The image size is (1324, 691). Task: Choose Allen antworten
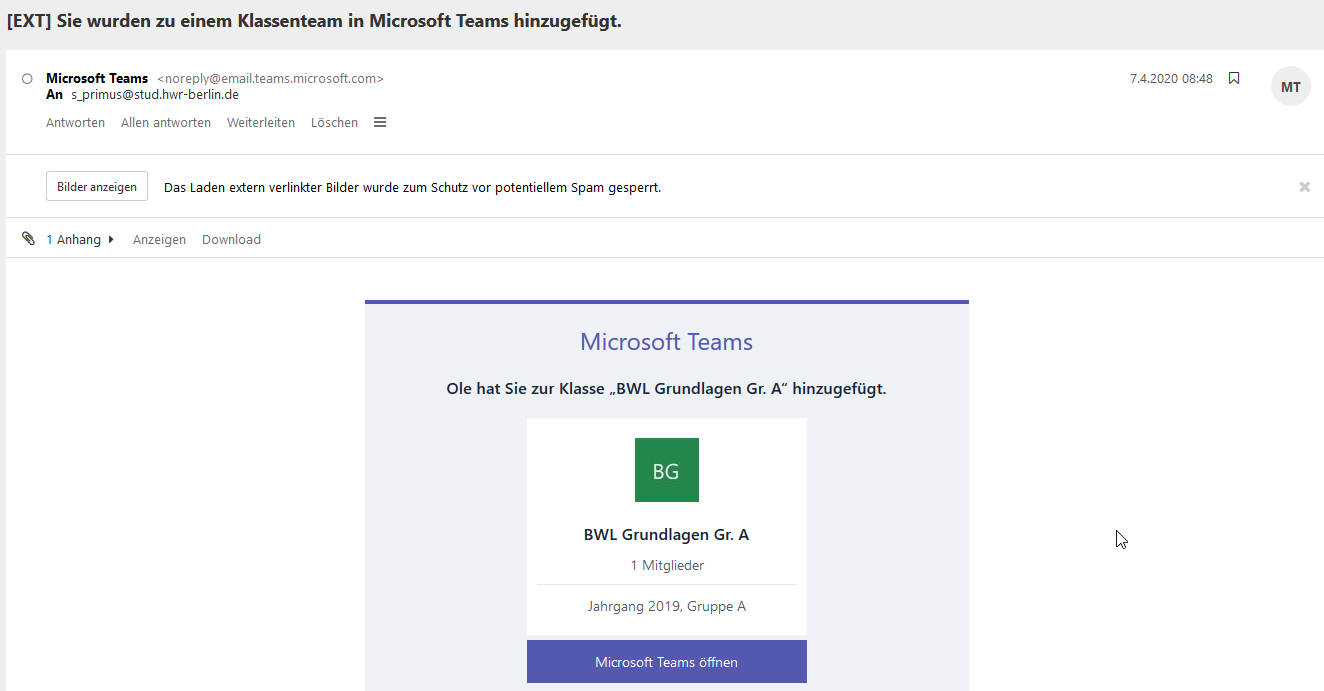[166, 123]
